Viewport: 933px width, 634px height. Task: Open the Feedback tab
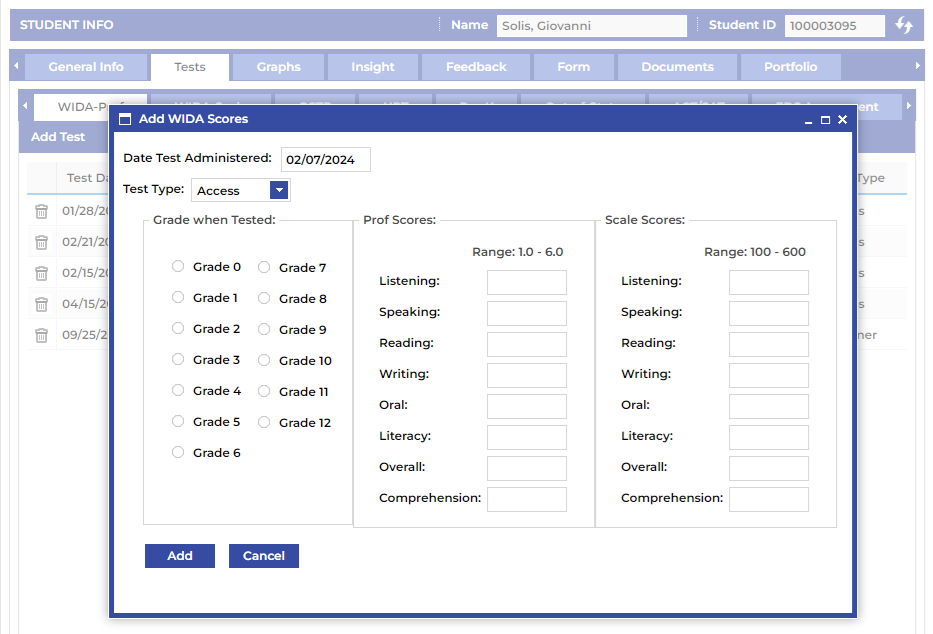pyautogui.click(x=476, y=67)
